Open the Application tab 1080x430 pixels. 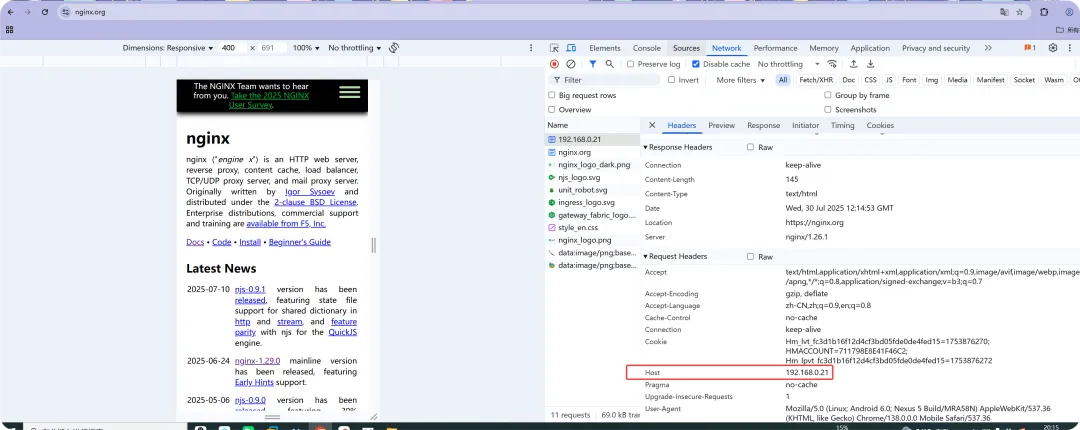pyautogui.click(x=870, y=48)
